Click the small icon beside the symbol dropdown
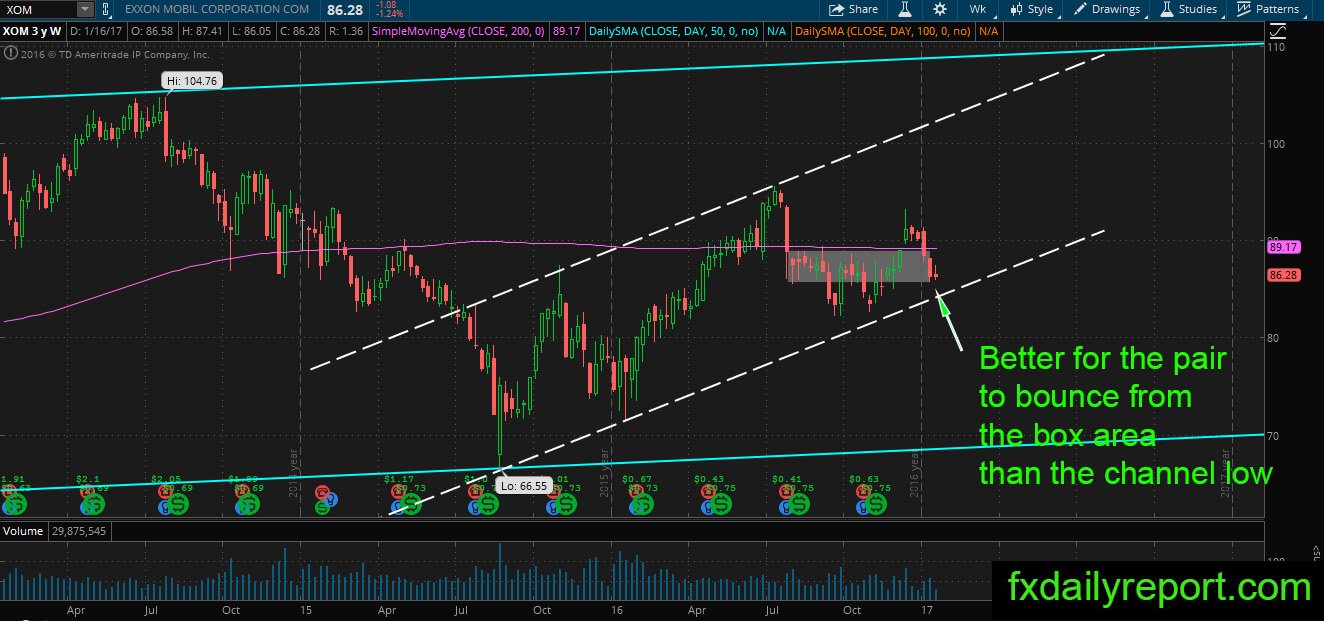The width and height of the screenshot is (1324, 621). (x=107, y=9)
